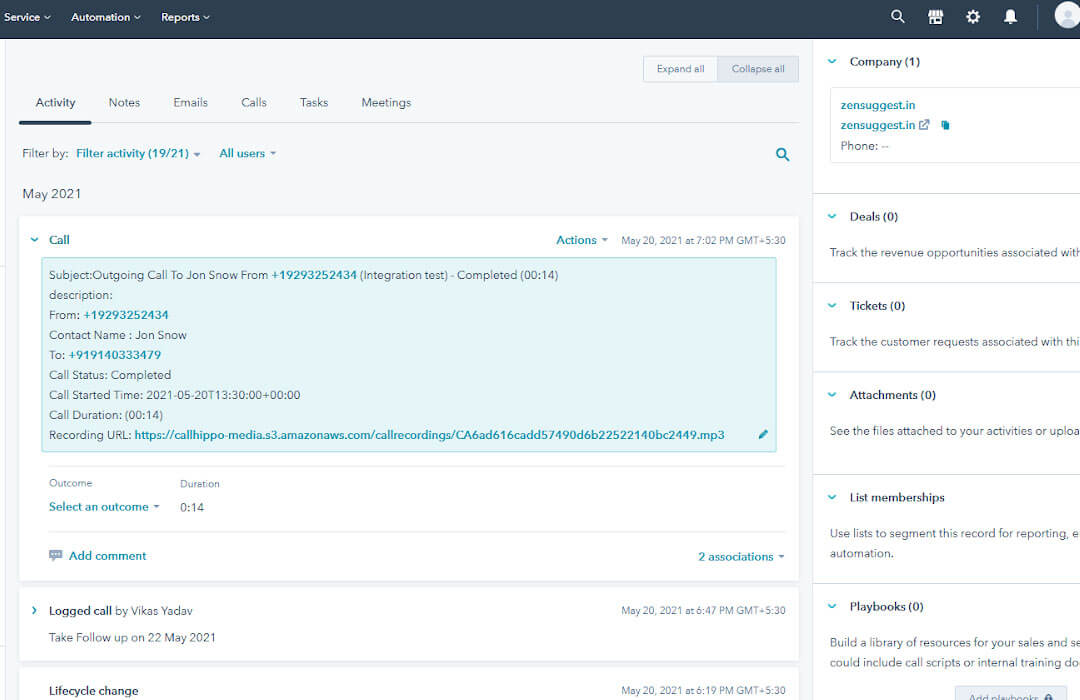Collapse the Playbooks (0) section
Image resolution: width=1080 pixels, height=700 pixels.
click(832, 606)
